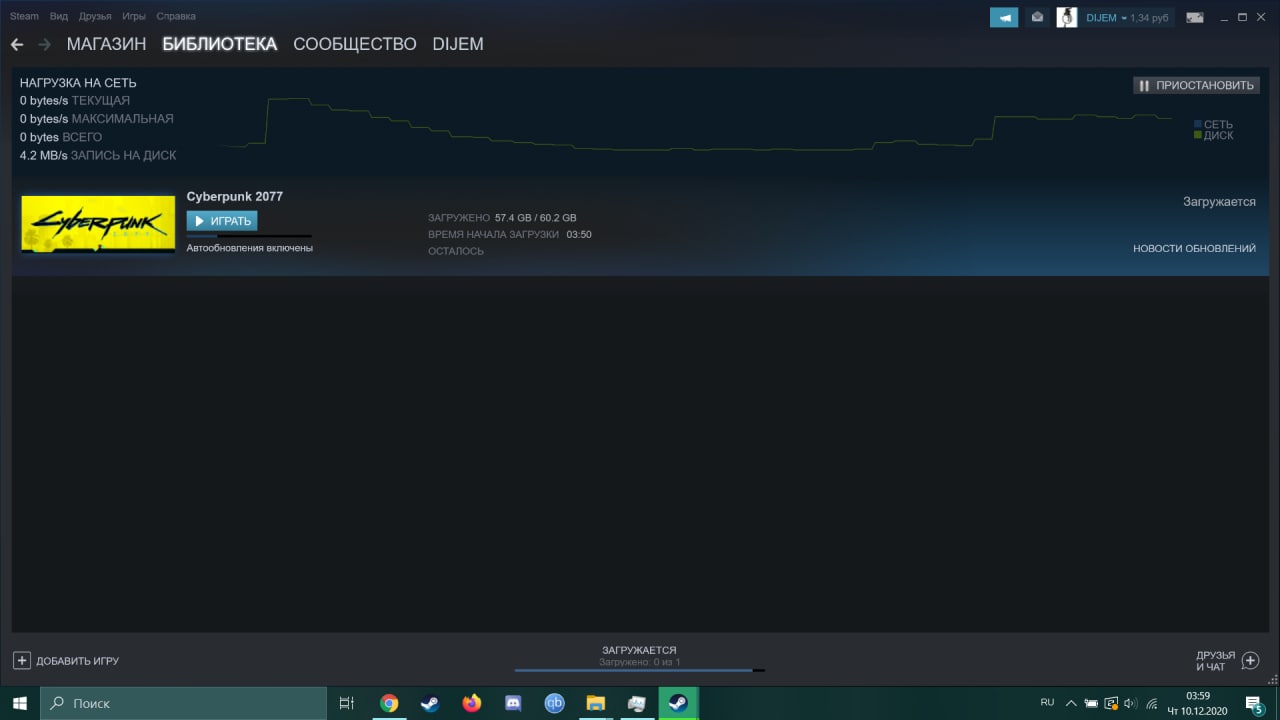Open Firefox from the taskbar
The height and width of the screenshot is (720, 1280).
pos(471,703)
